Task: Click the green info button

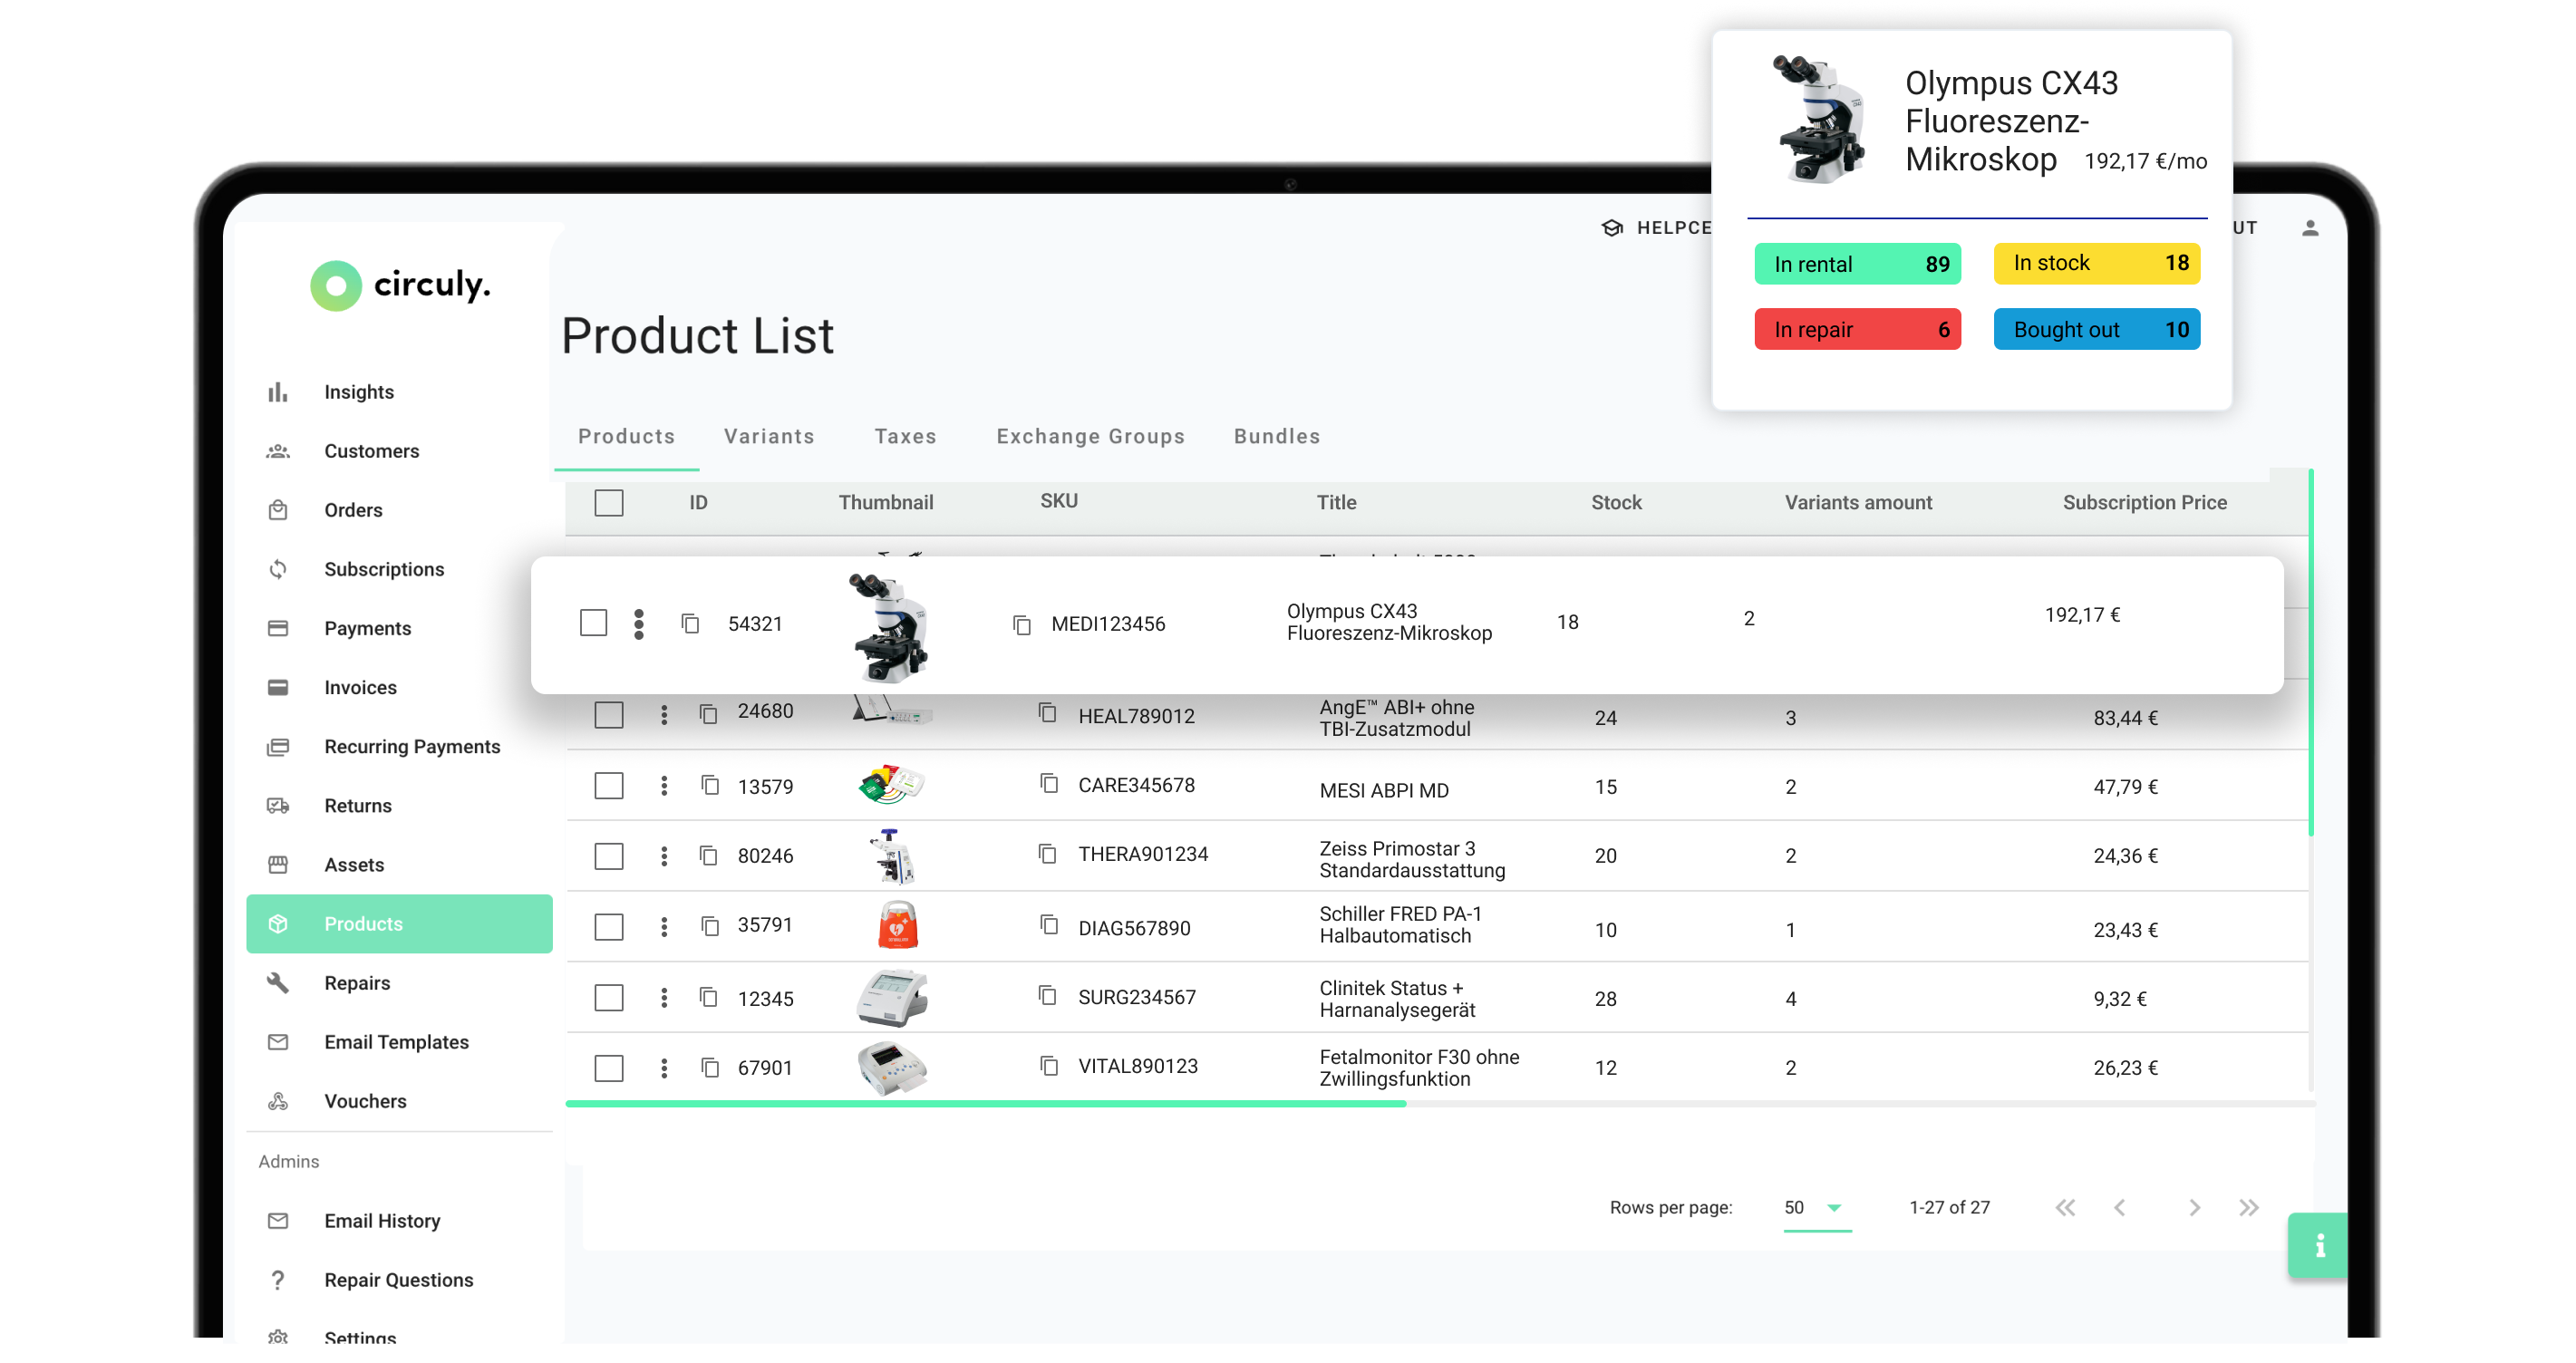Action: tap(2319, 1245)
